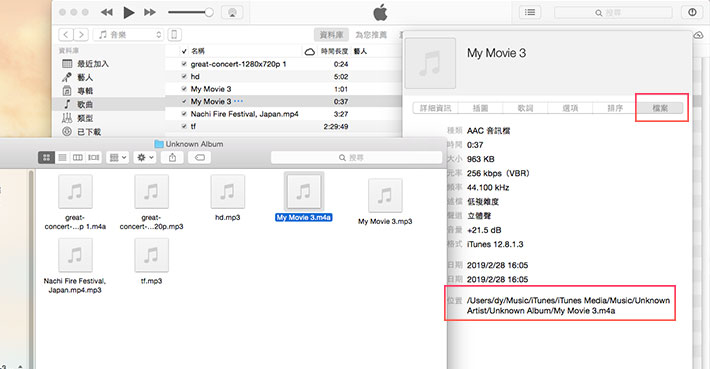Select the tf.mp3 file icon

[x=151, y=255]
